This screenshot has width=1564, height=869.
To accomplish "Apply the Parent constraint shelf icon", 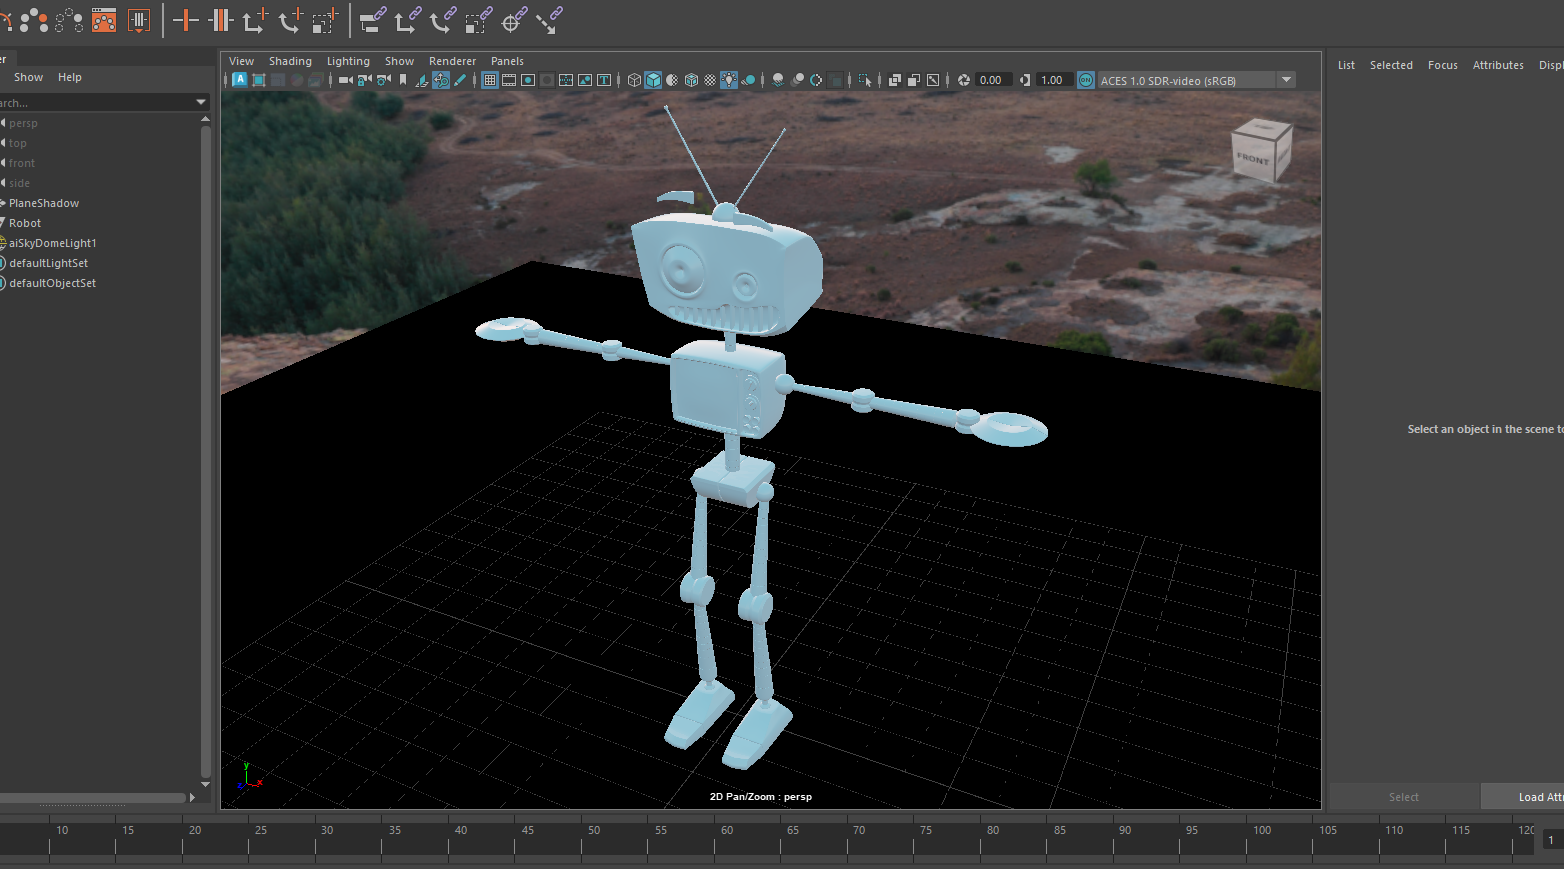I will click(372, 20).
